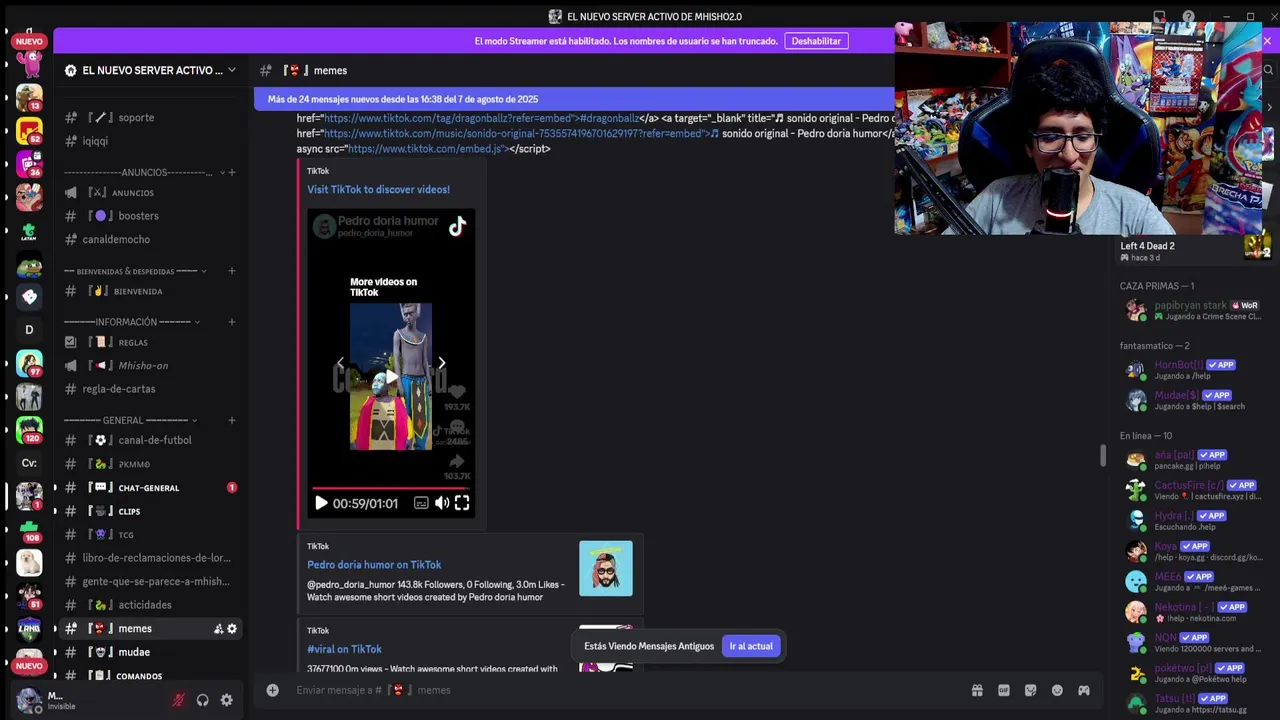Image resolution: width=1280 pixels, height=720 pixels.
Task: Open the apps game controller icon
Action: (1083, 690)
